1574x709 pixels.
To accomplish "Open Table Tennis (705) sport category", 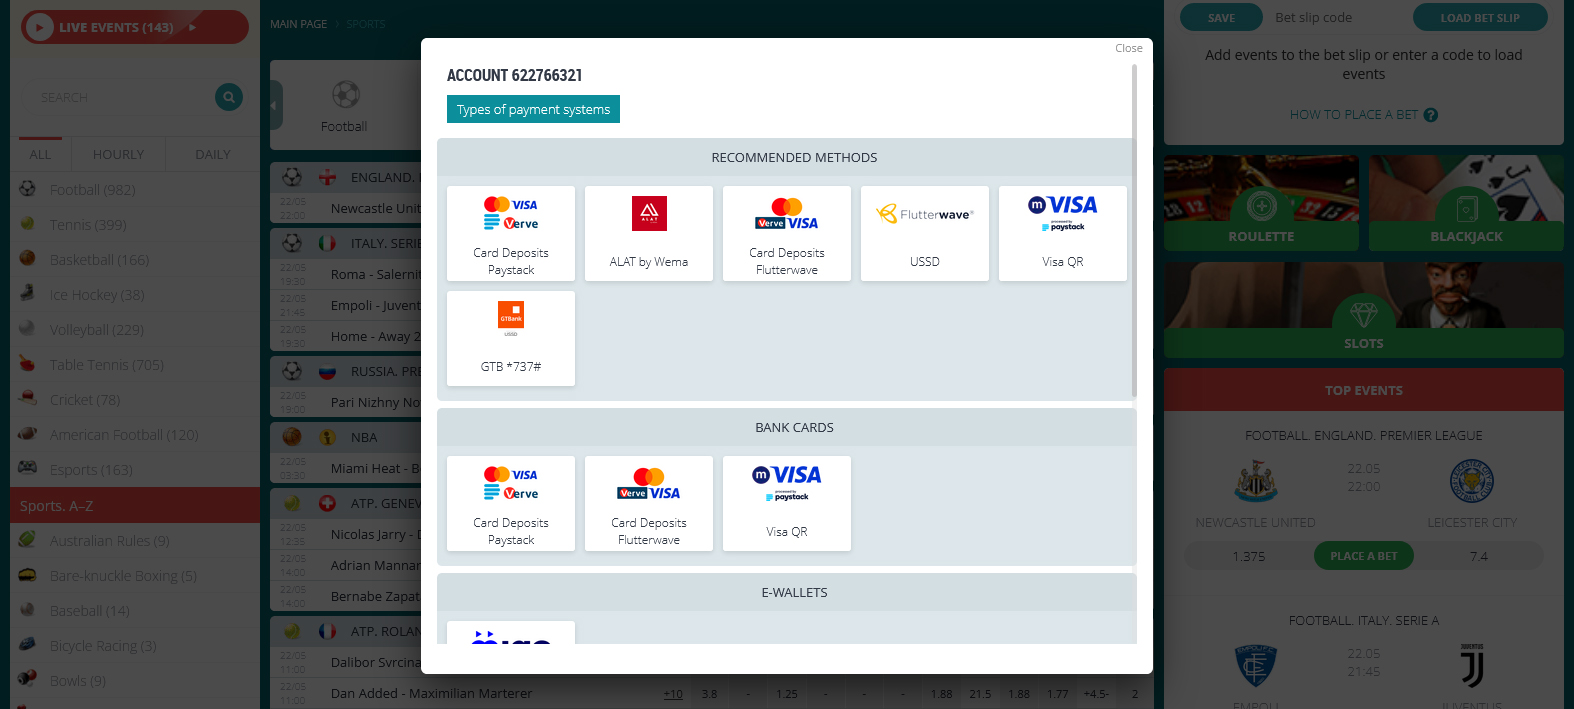I will [135, 365].
